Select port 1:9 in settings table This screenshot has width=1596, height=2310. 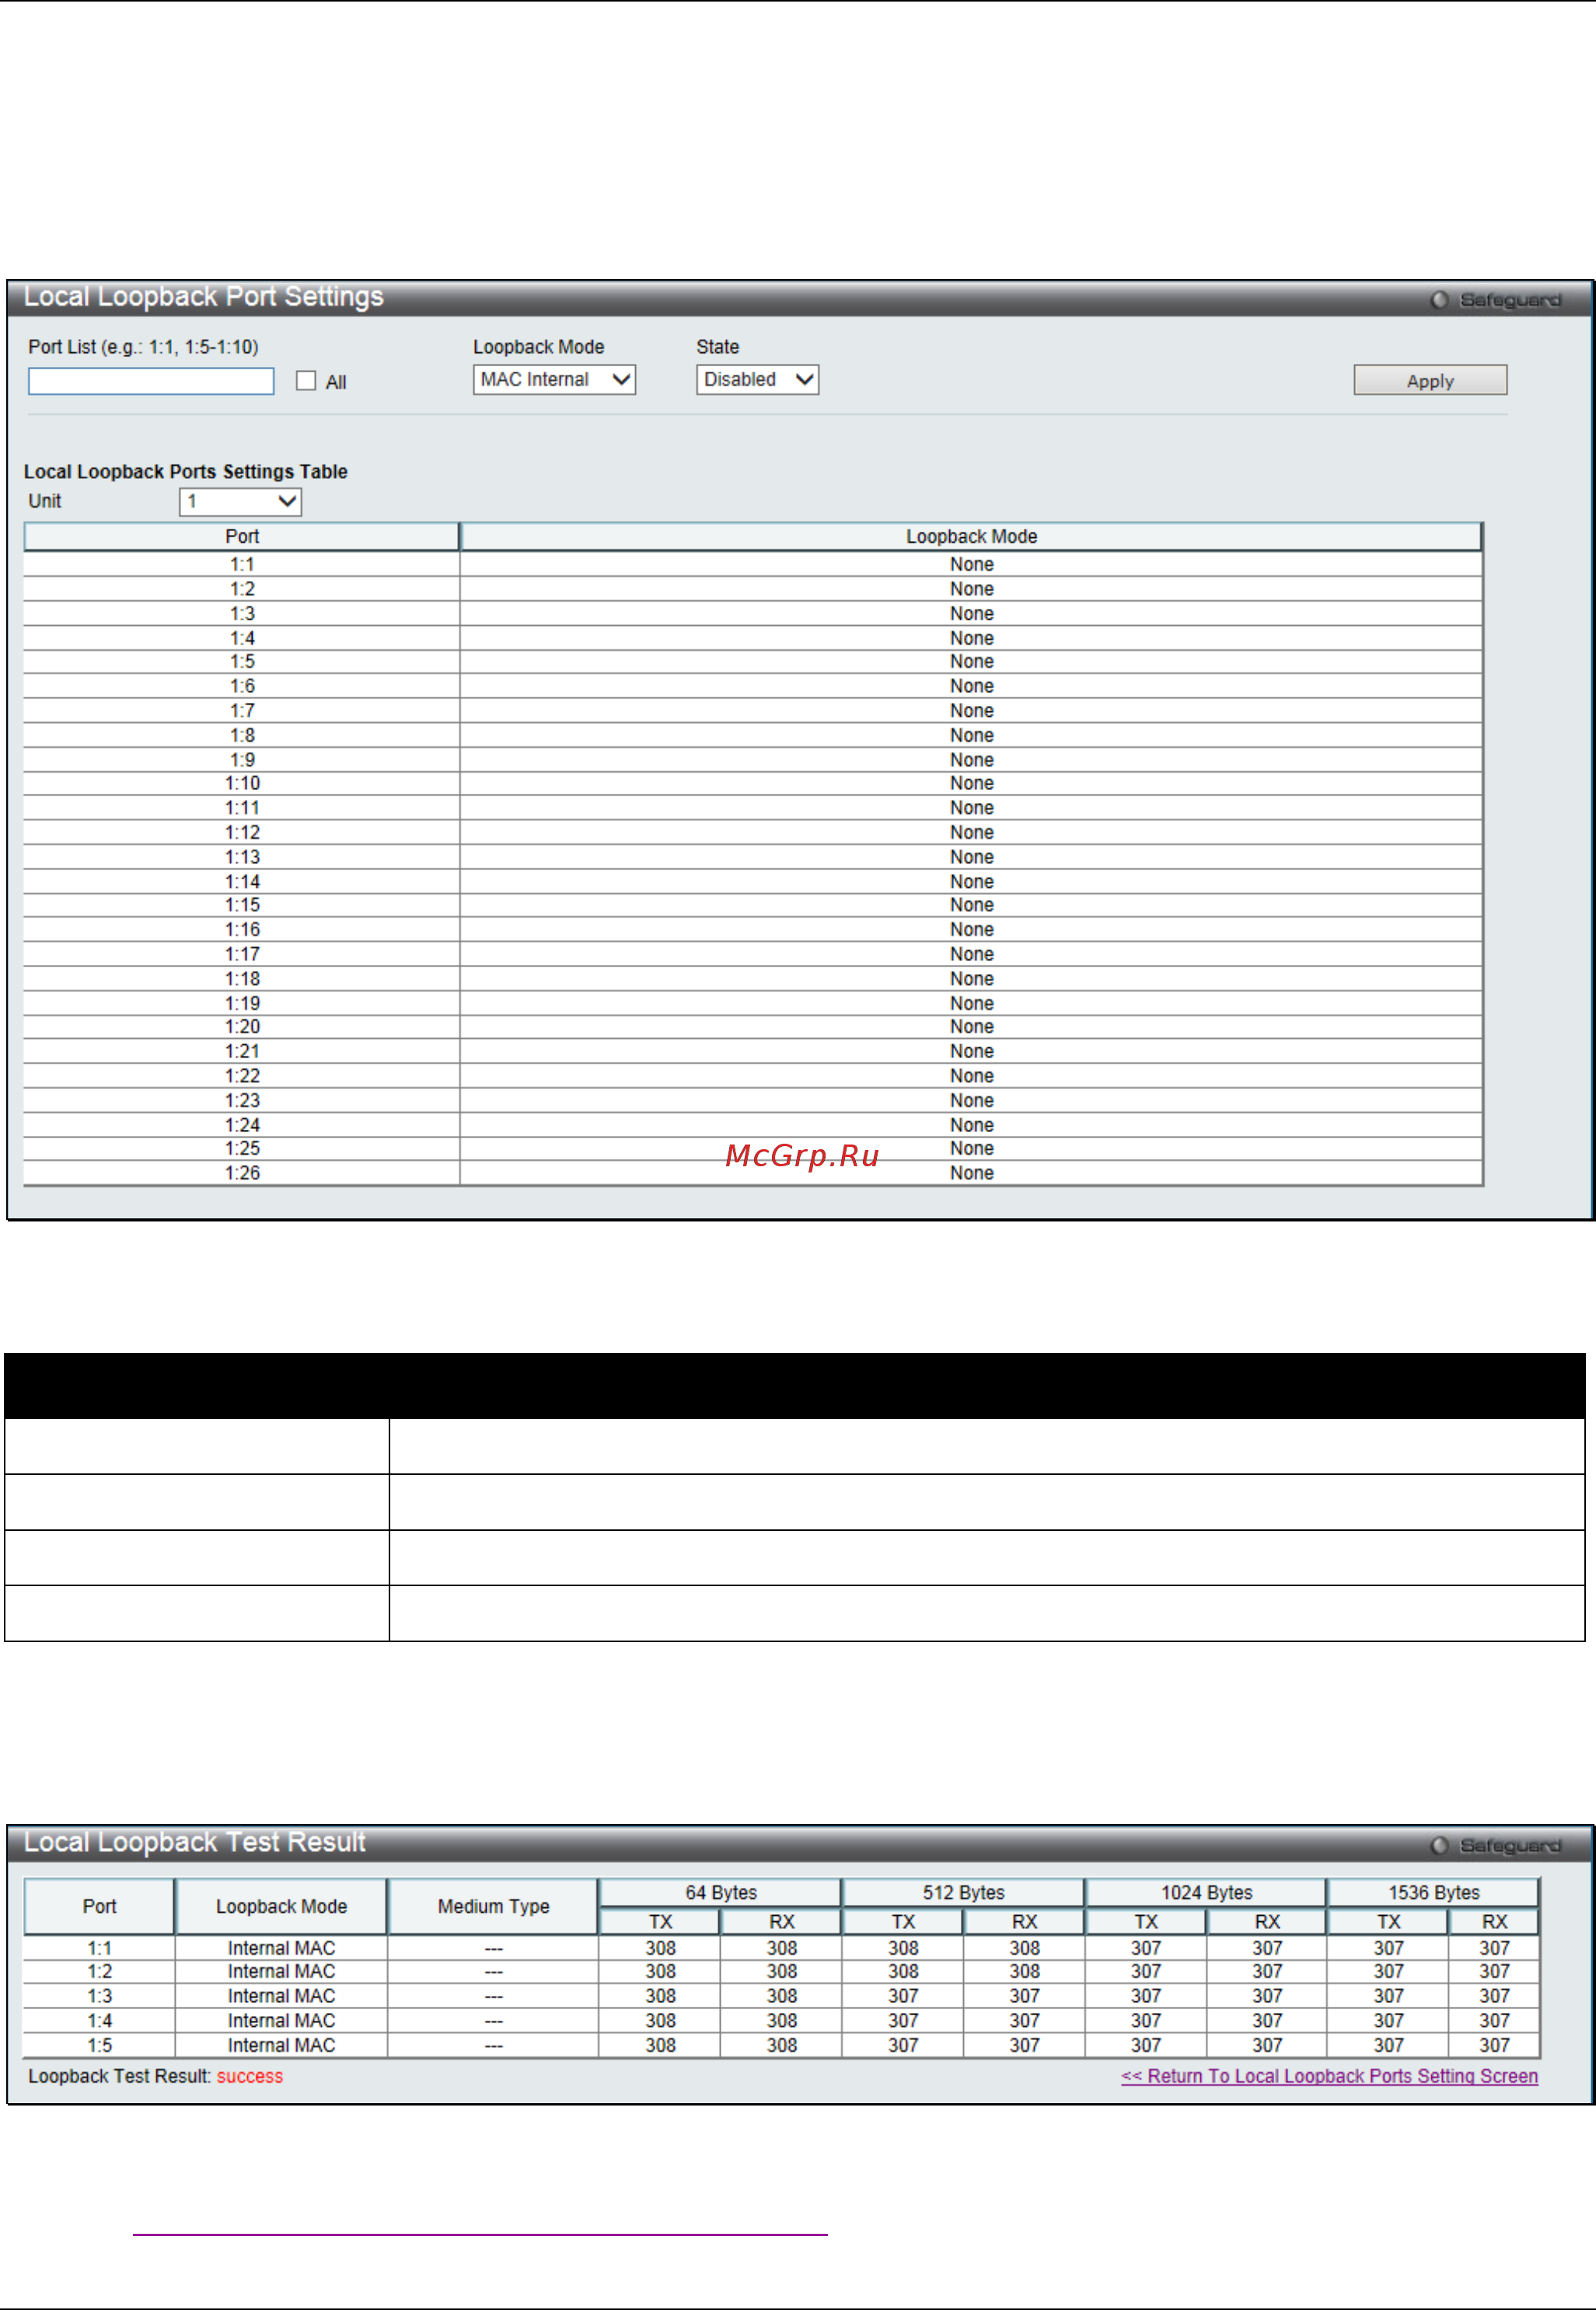tap(242, 760)
